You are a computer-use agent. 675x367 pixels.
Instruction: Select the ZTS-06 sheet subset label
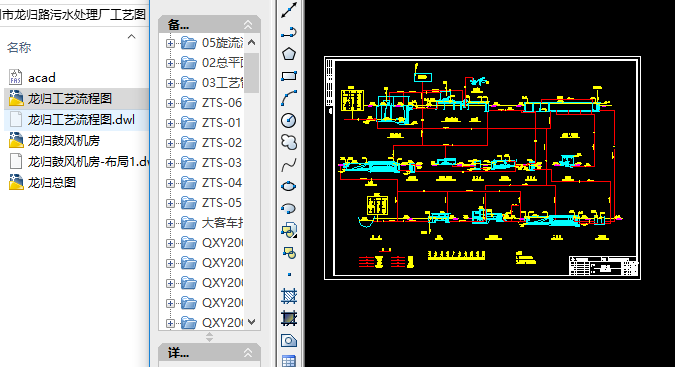tap(222, 103)
